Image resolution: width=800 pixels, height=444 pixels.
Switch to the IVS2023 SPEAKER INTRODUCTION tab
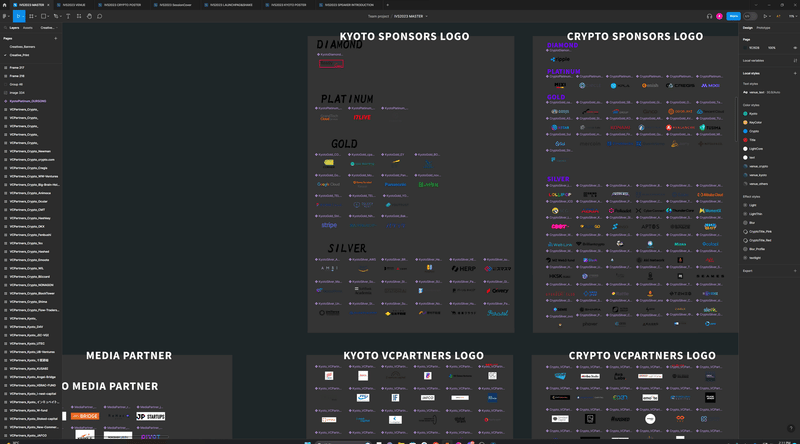pos(349,5)
